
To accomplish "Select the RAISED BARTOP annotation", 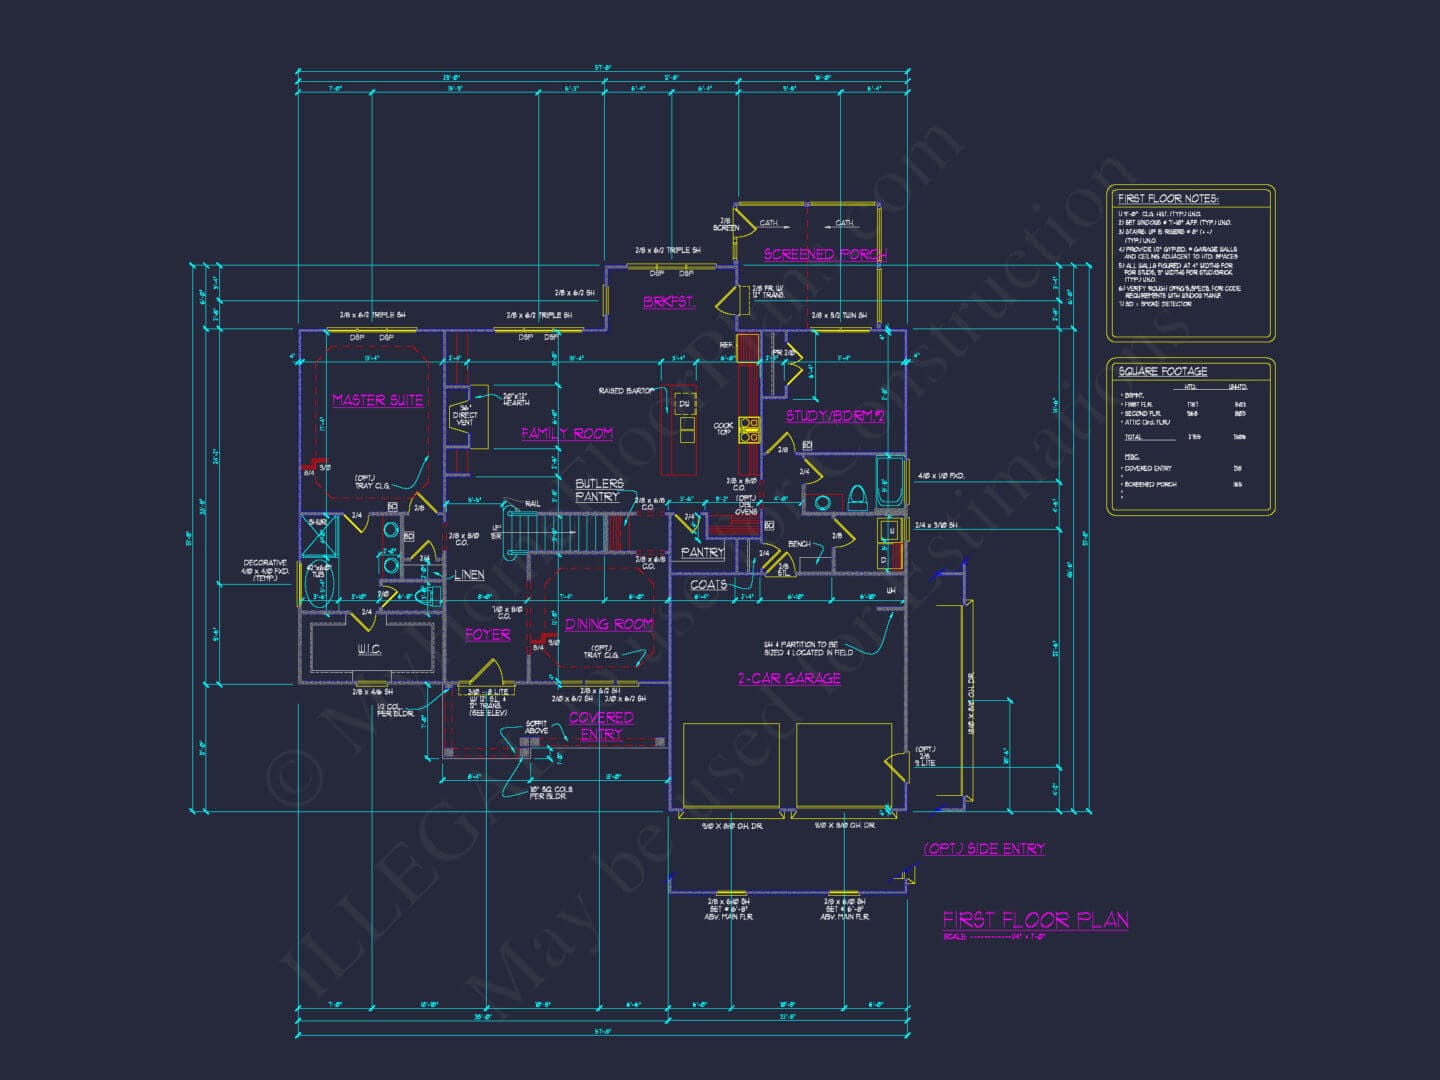I will pyautogui.click(x=626, y=391).
